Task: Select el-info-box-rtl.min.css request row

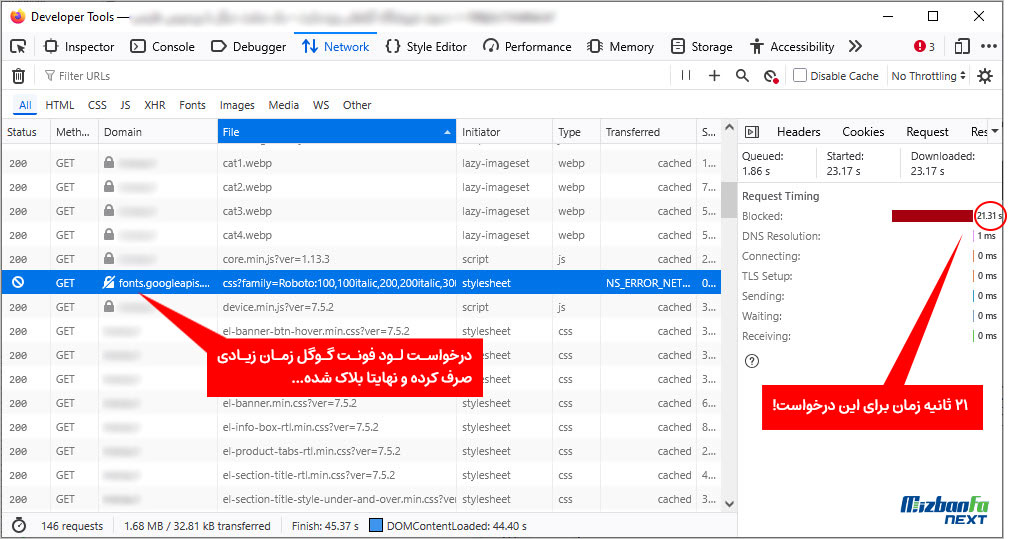Action: pyautogui.click(x=360, y=427)
